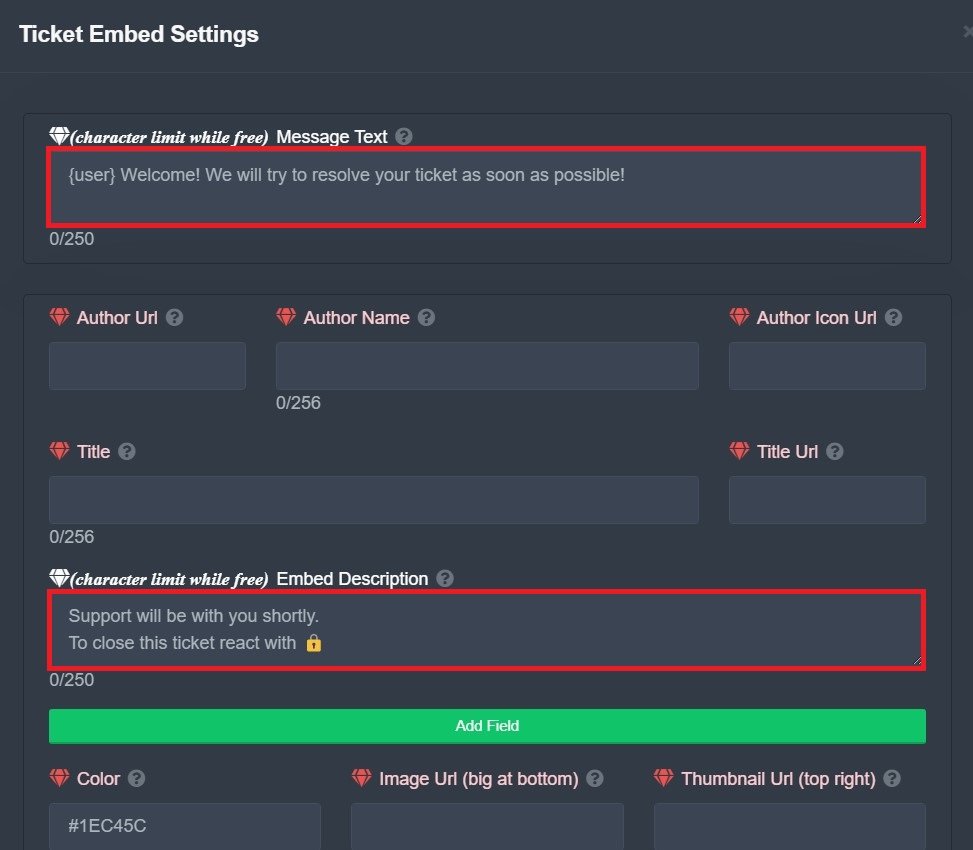Focus the Message Text textarea
Viewport: 973px width, 850px height.
click(485, 187)
